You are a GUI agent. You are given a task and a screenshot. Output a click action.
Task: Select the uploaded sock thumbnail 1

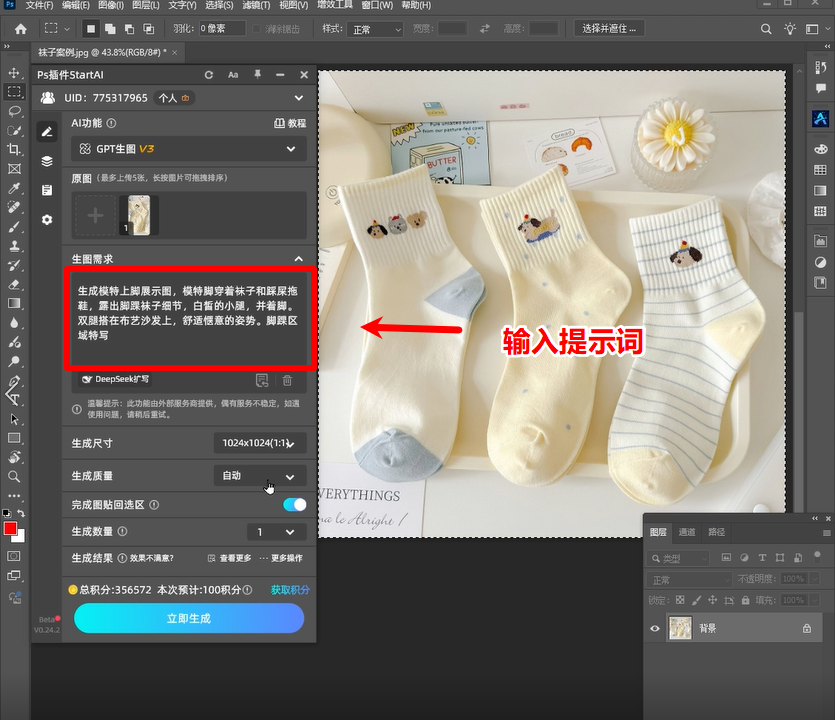click(138, 215)
